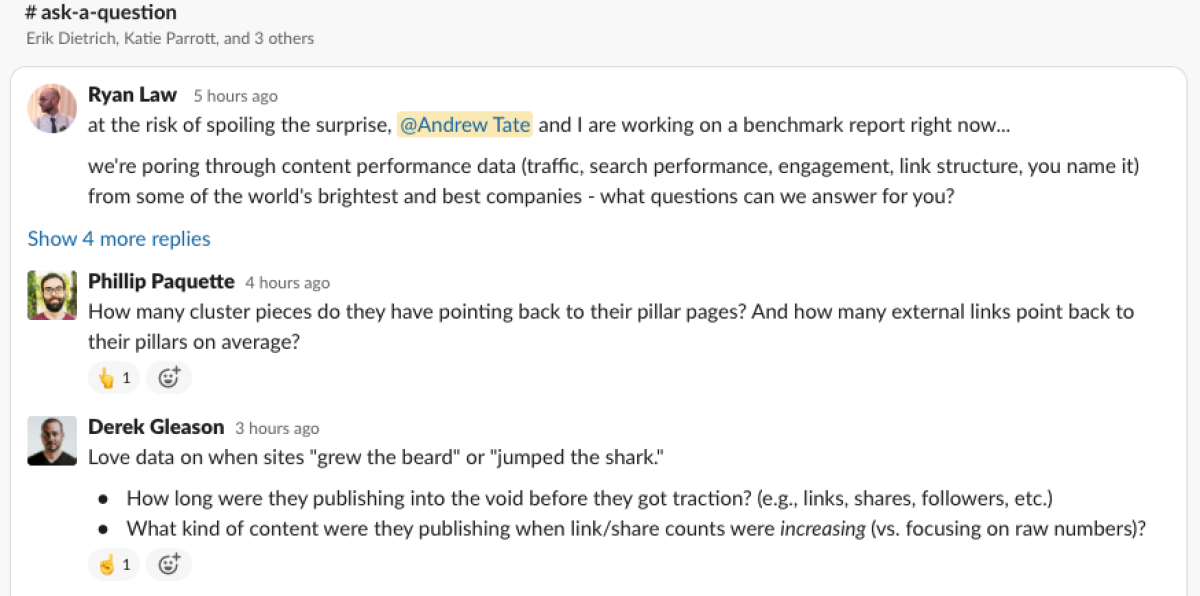View channel members list under the title
This screenshot has height=596, width=1200.
tap(170, 39)
